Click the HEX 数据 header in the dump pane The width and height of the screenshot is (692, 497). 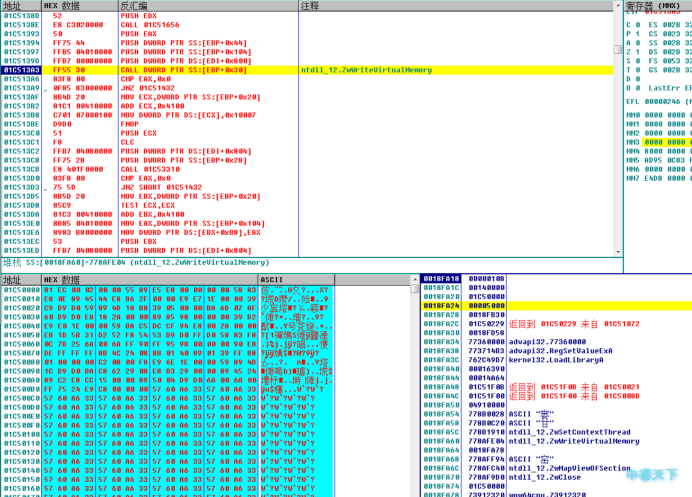click(x=150, y=280)
